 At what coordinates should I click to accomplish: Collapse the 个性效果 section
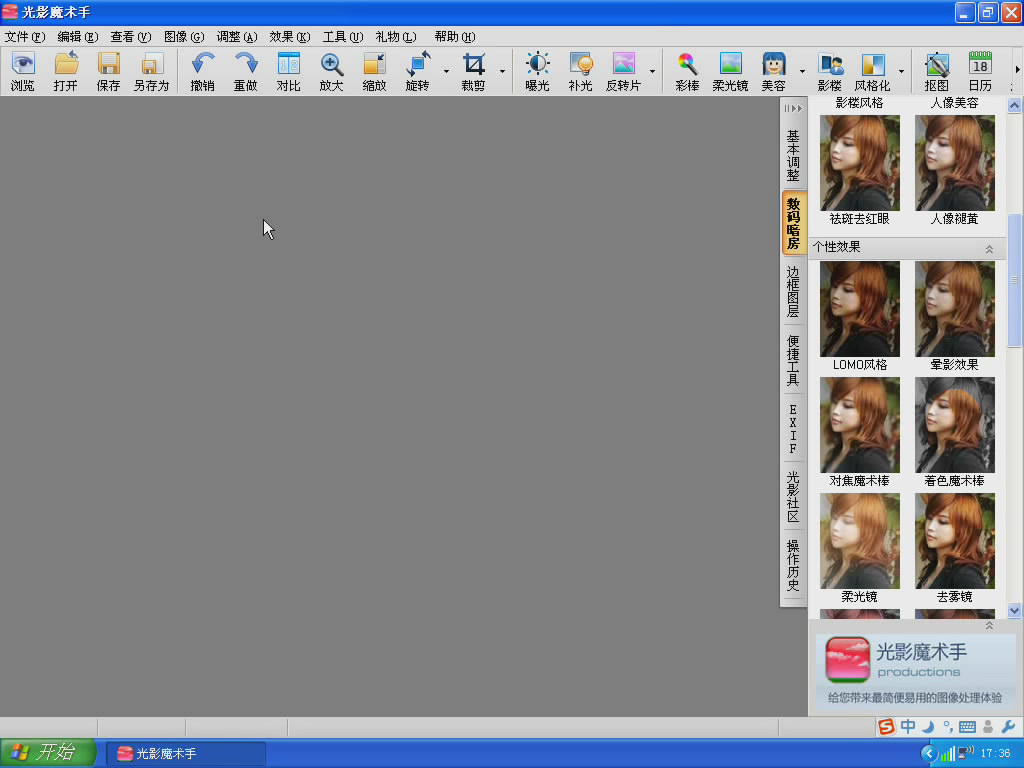click(989, 249)
